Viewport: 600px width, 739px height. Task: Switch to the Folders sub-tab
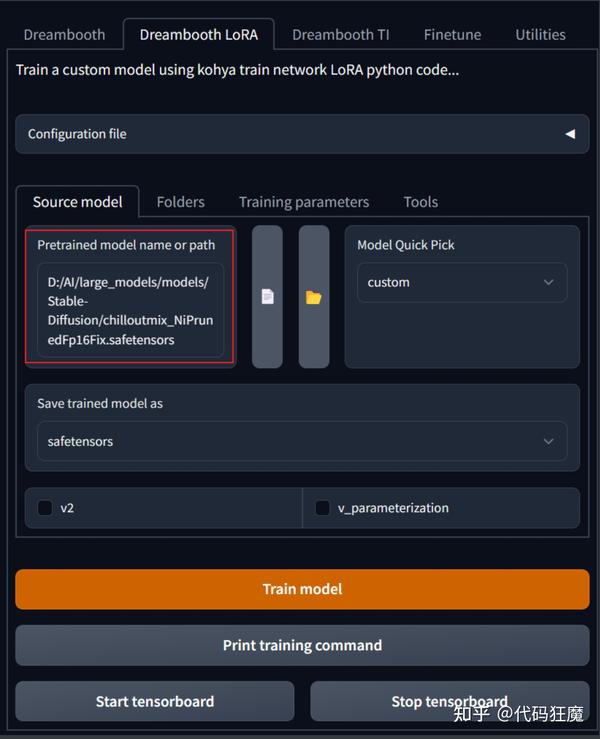pos(180,202)
